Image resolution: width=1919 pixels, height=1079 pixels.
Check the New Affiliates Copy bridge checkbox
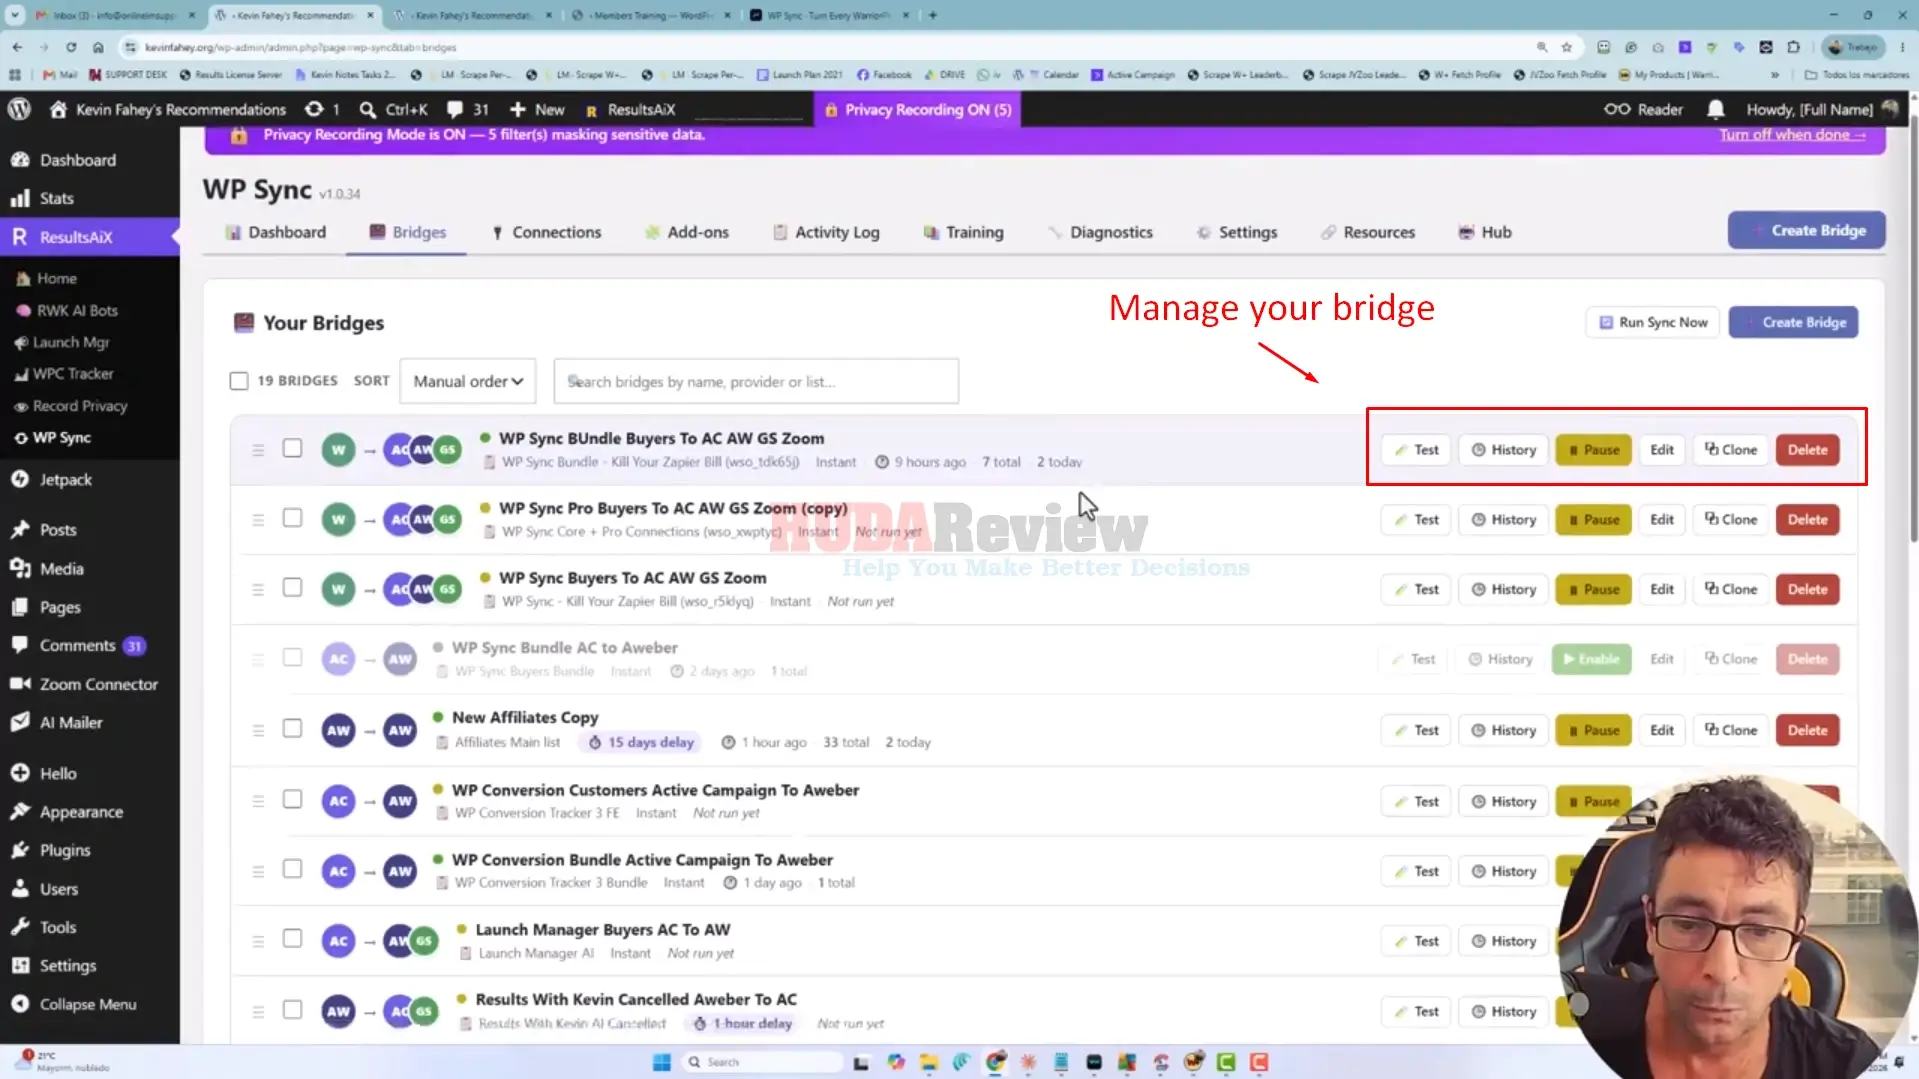click(x=292, y=729)
